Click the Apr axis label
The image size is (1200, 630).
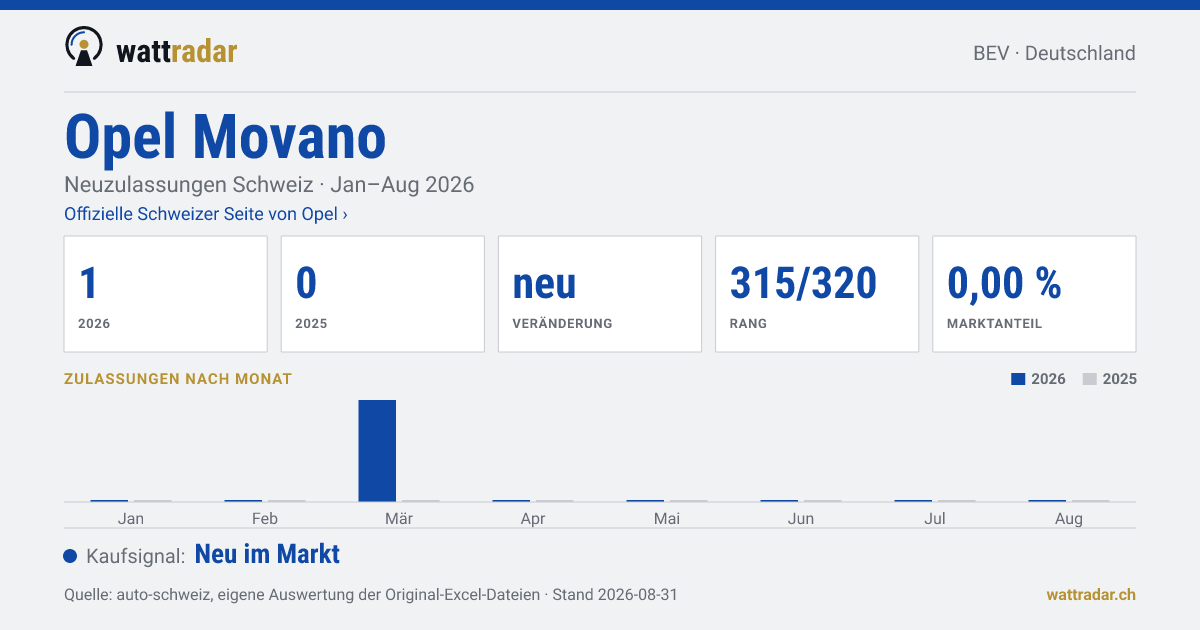[x=533, y=519]
